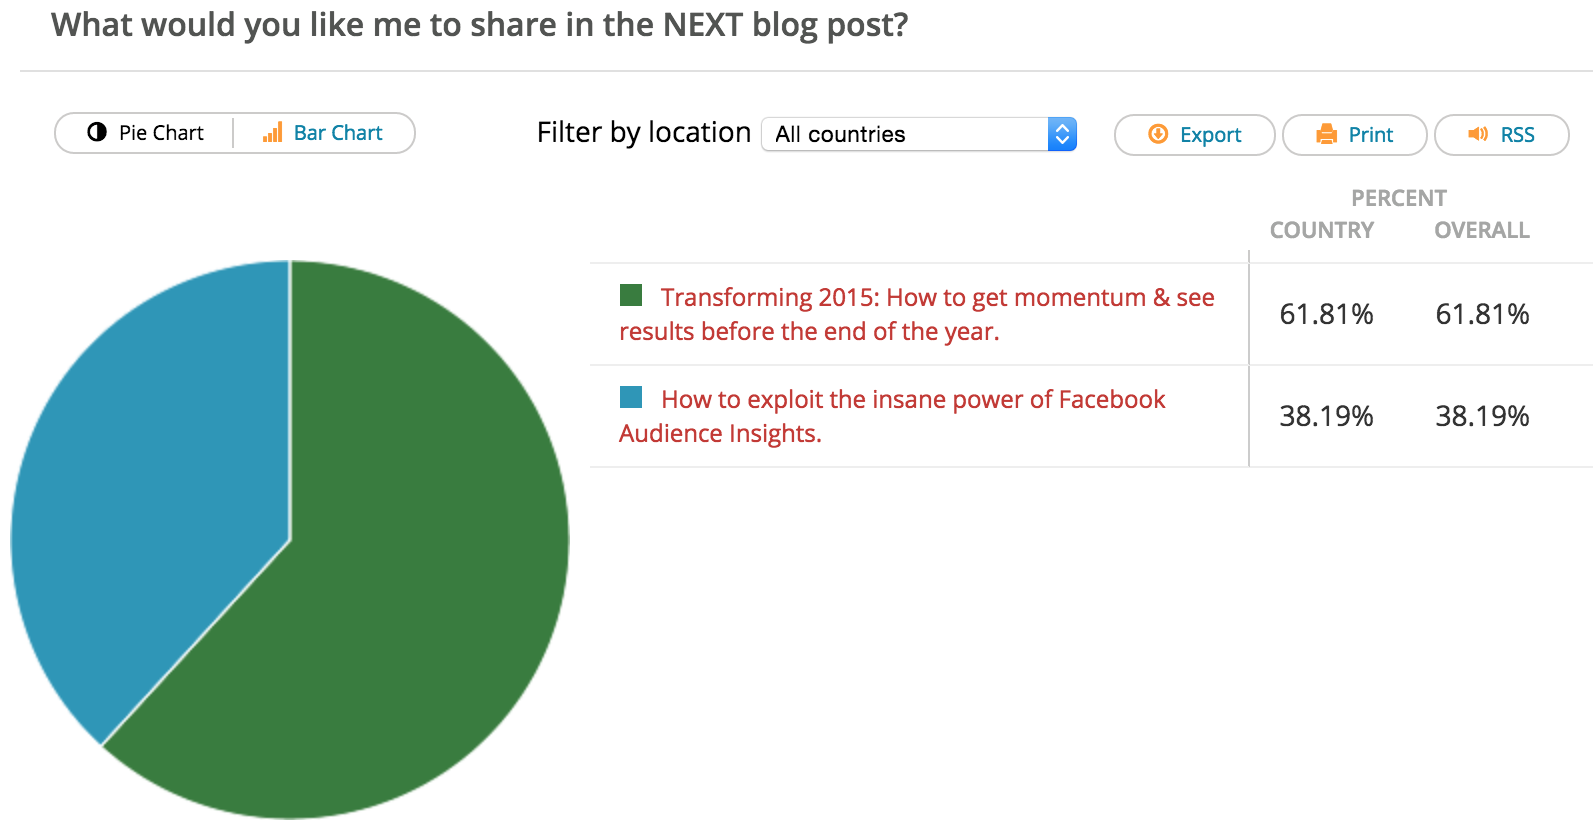Switch to Bar Chart view

pos(324,133)
